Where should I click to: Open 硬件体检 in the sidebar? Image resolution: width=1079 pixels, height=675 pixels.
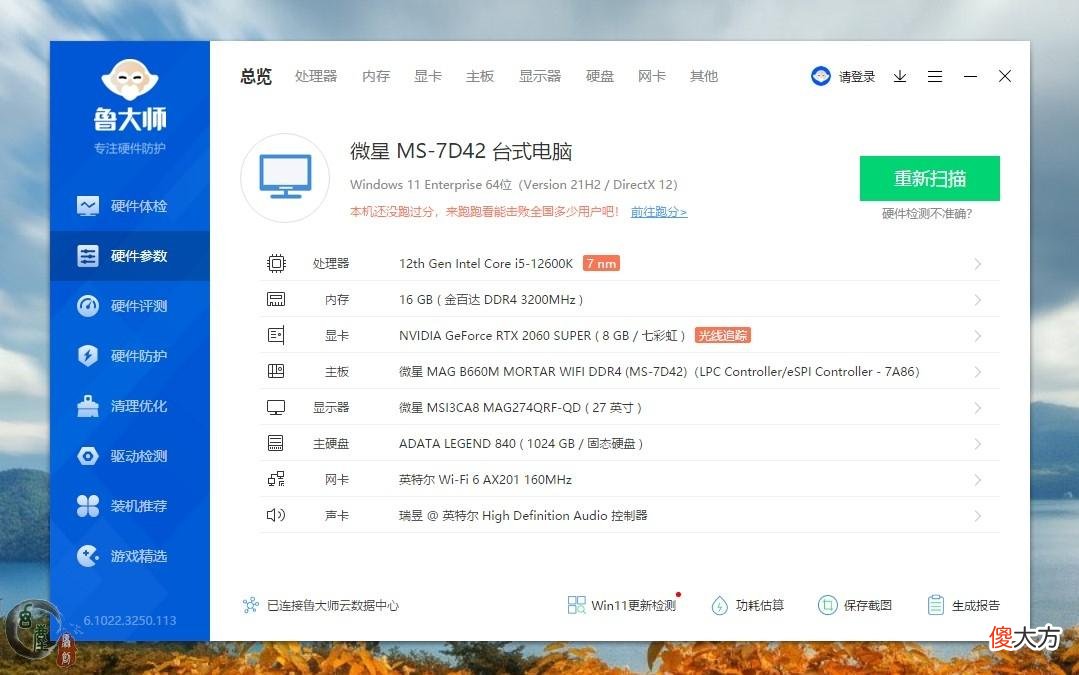tap(129, 206)
